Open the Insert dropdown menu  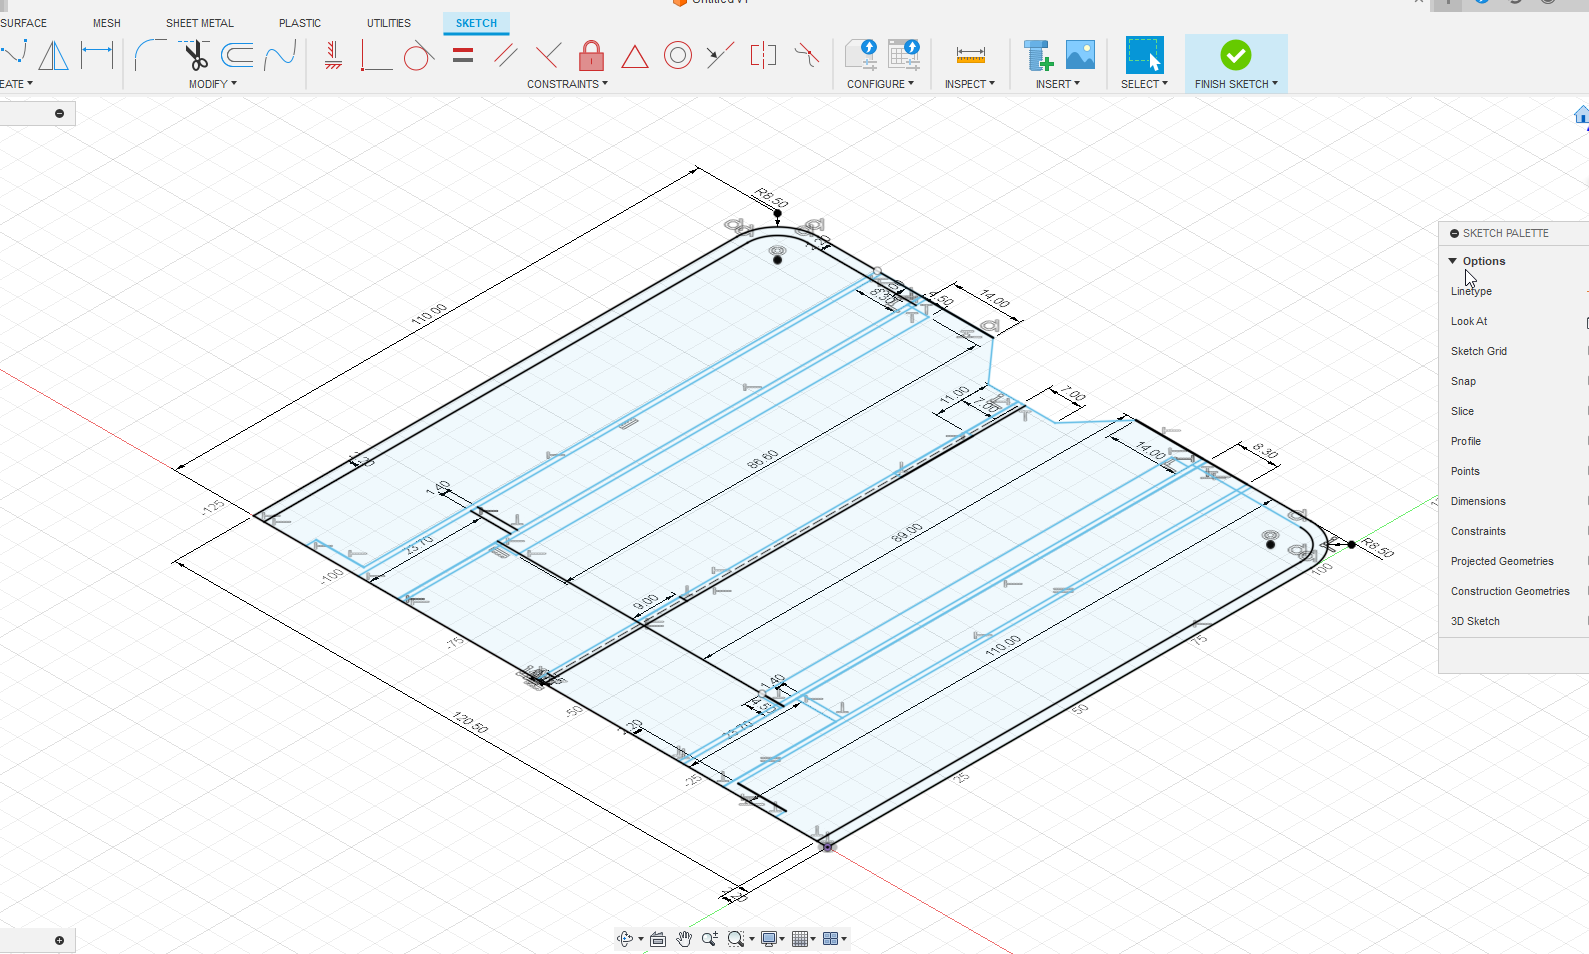pos(1057,84)
